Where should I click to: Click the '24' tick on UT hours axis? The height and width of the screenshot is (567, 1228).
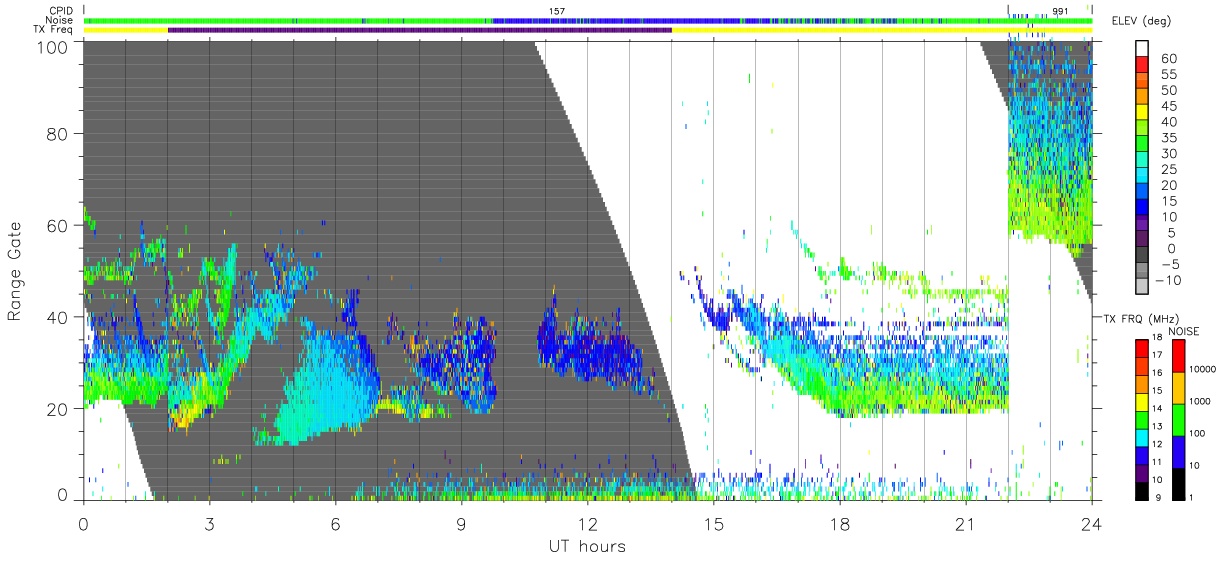tap(1091, 523)
